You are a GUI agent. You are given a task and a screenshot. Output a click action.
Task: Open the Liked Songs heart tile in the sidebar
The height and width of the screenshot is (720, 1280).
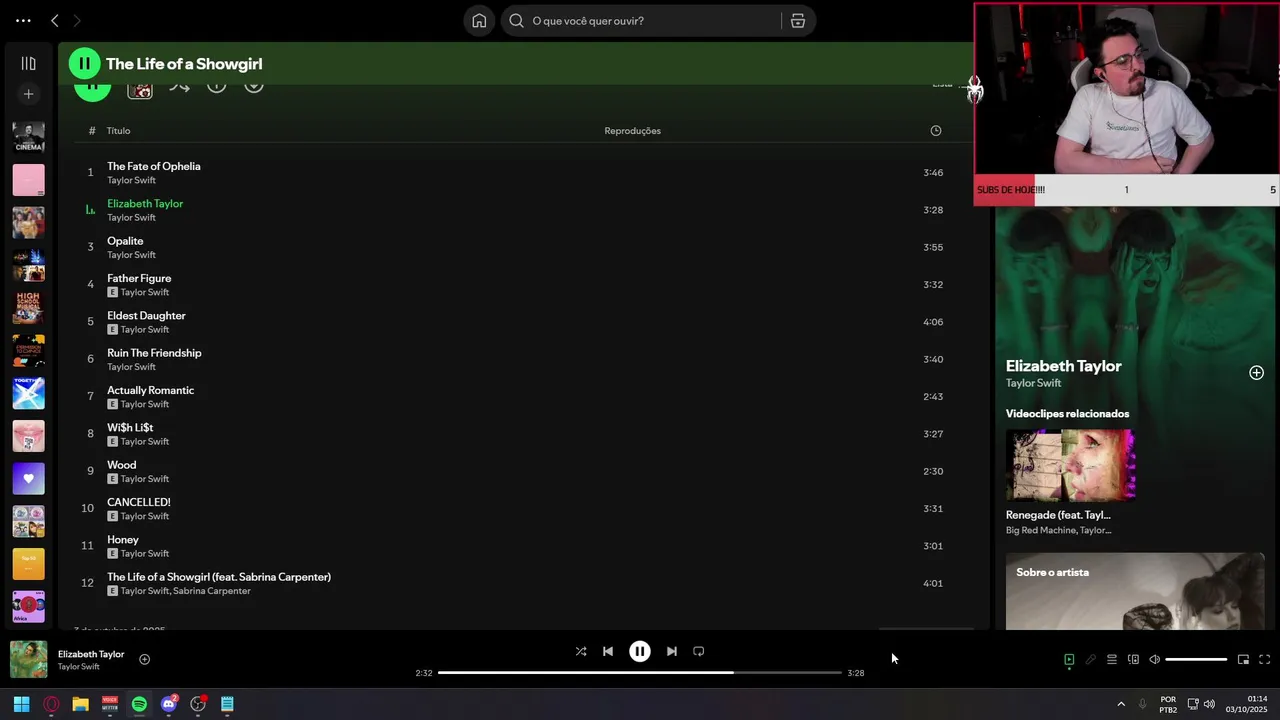coord(28,479)
